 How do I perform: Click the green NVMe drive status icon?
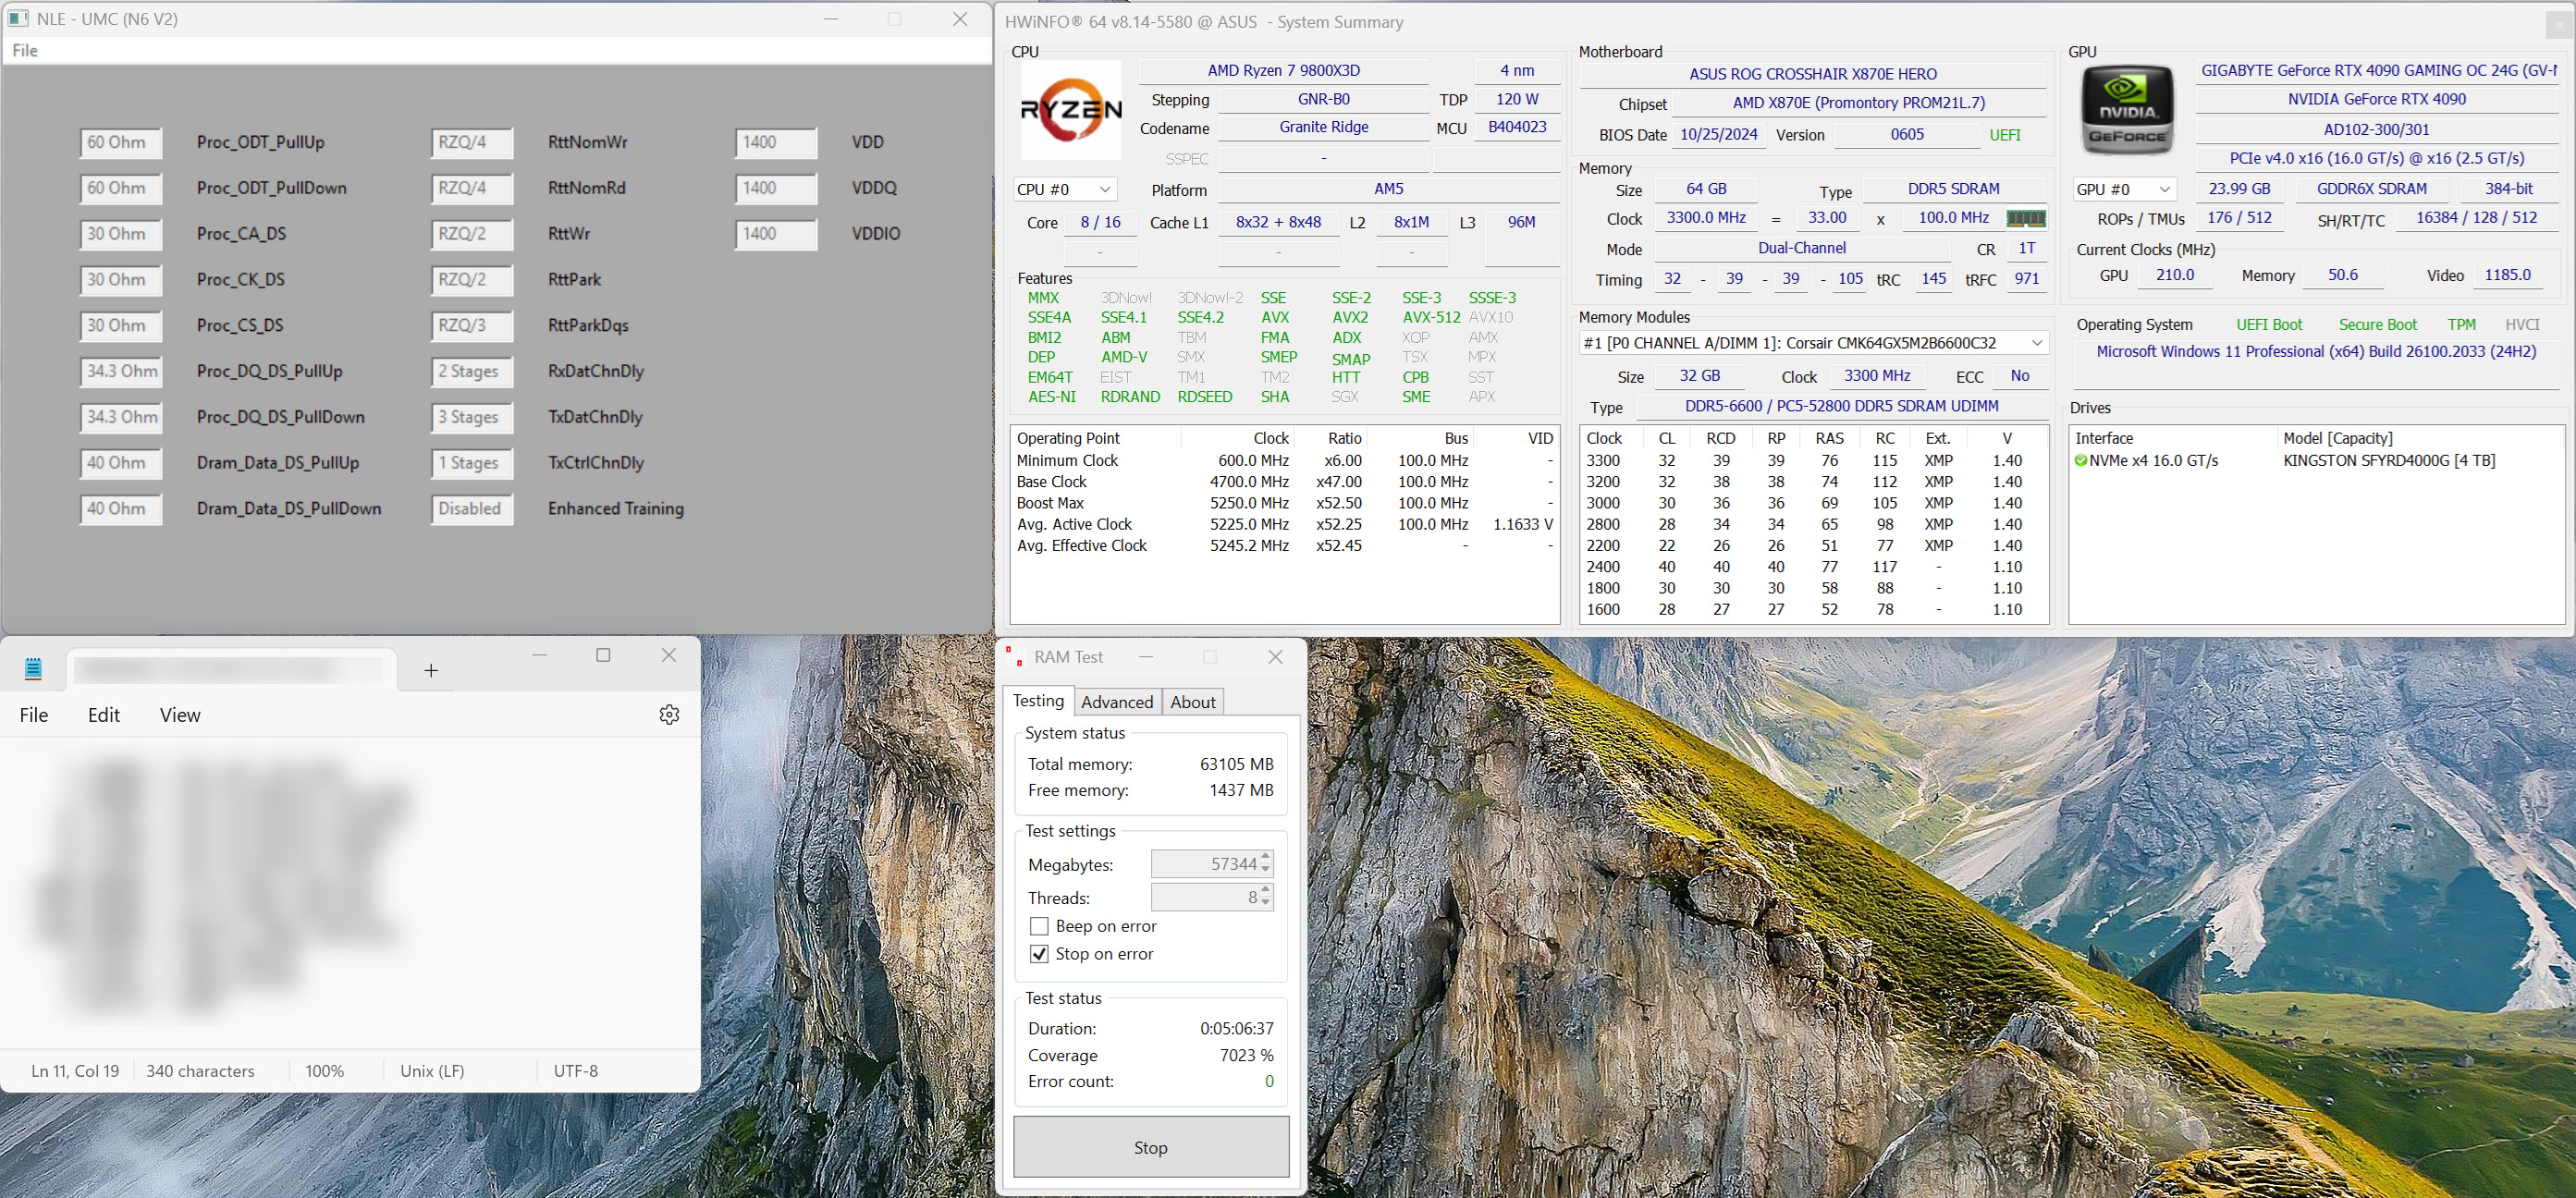(x=2080, y=461)
